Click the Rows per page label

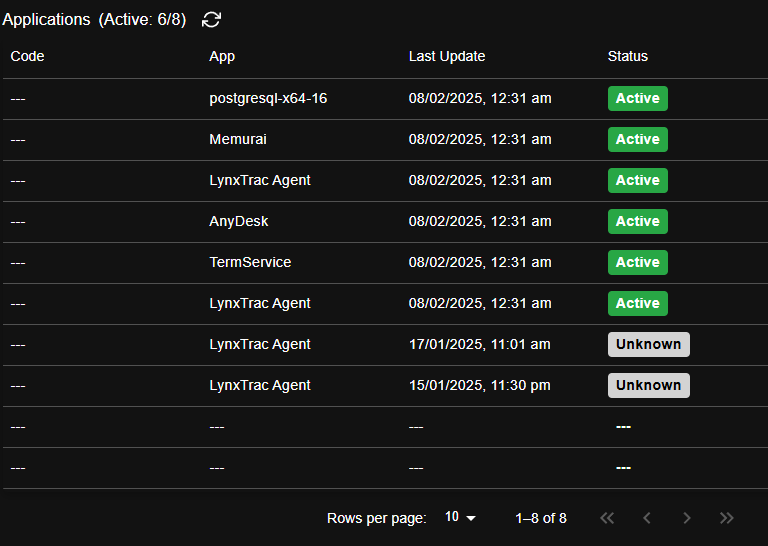tap(377, 518)
